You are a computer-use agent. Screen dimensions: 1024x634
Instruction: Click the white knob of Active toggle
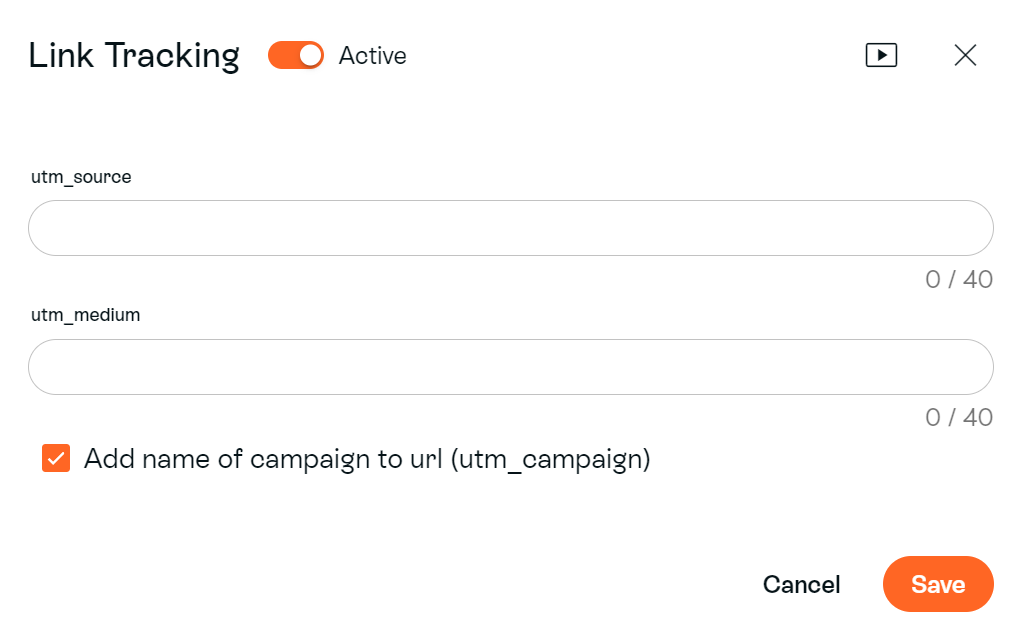[x=310, y=55]
